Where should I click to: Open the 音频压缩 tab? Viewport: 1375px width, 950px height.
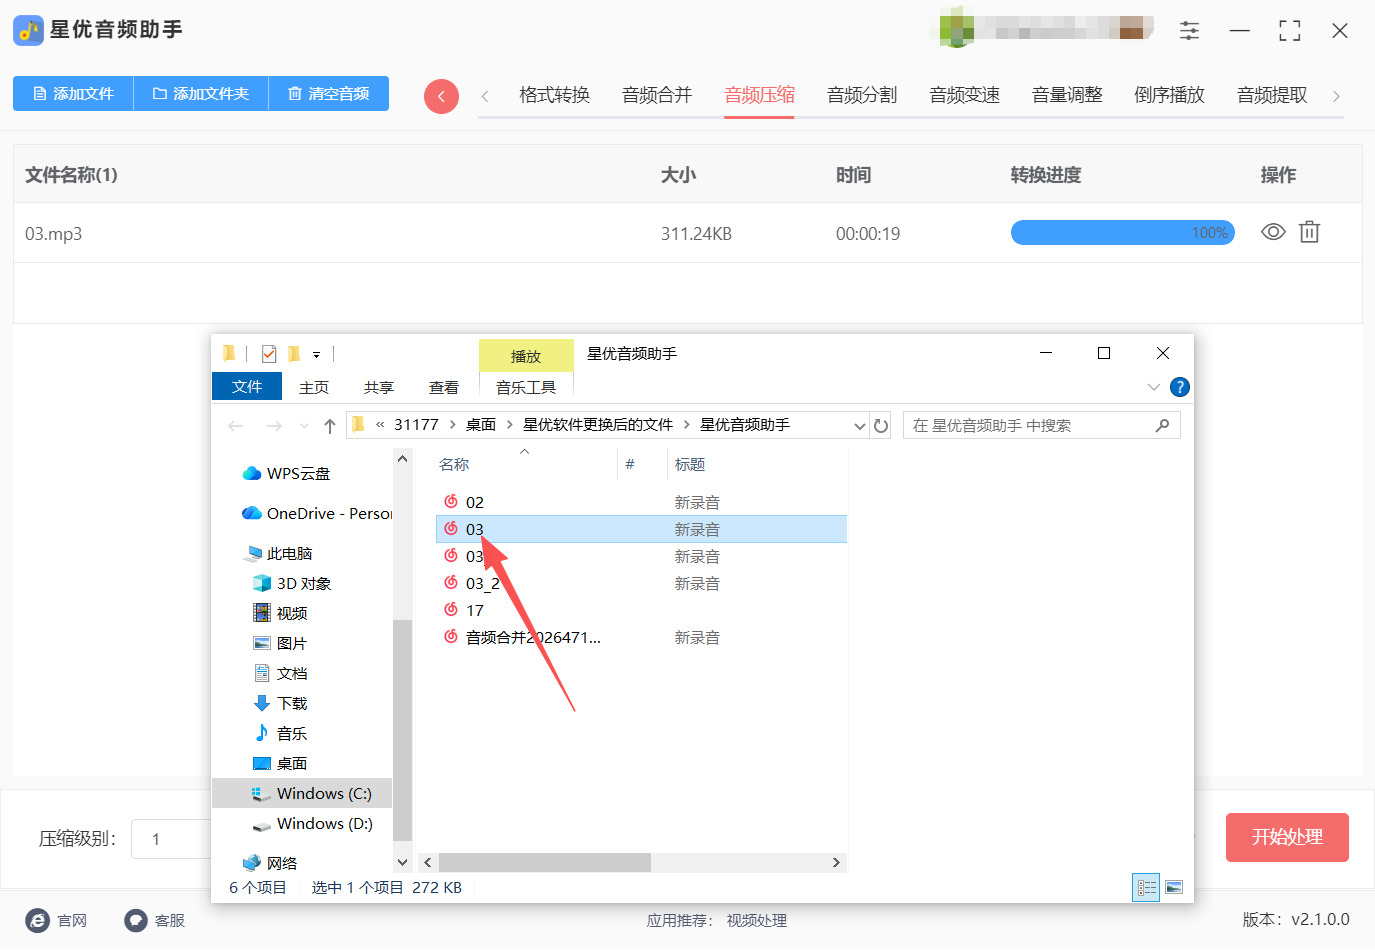point(759,95)
